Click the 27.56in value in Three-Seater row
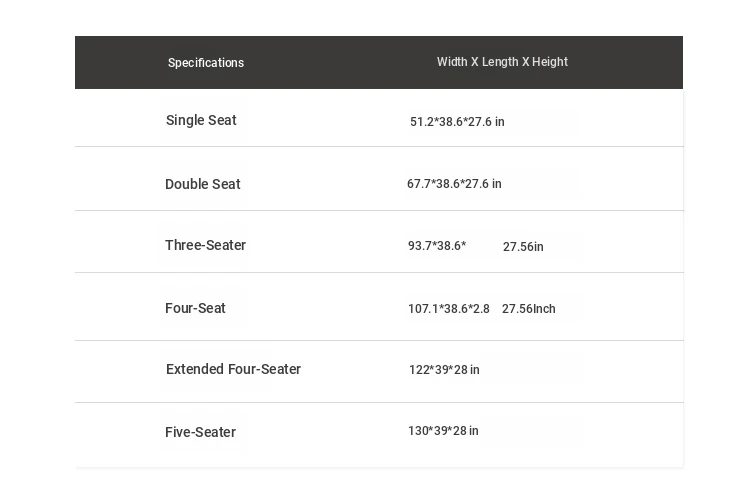 523,247
